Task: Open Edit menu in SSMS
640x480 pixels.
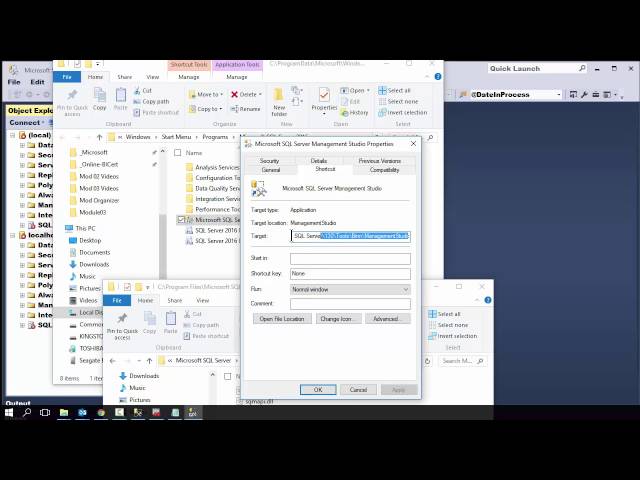Action: [38, 82]
